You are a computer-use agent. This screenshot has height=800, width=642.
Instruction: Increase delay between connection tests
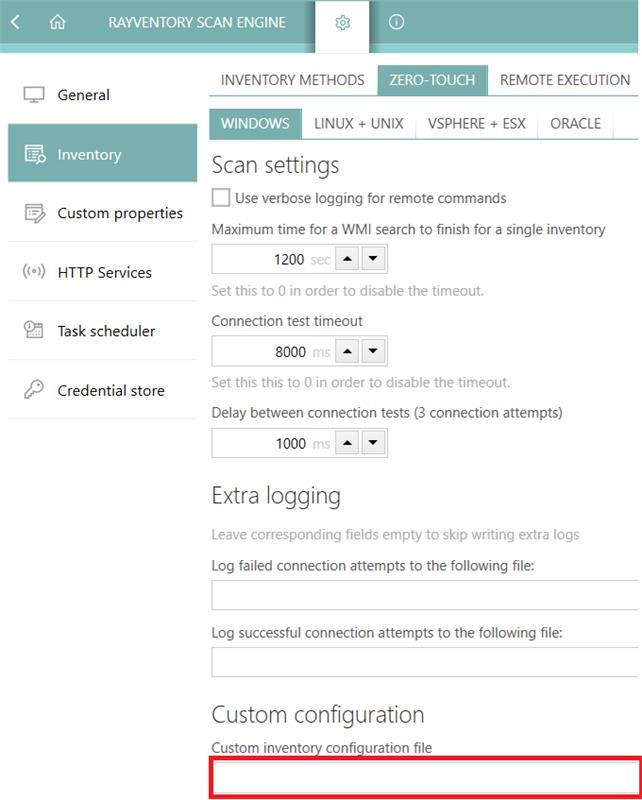click(x=347, y=443)
